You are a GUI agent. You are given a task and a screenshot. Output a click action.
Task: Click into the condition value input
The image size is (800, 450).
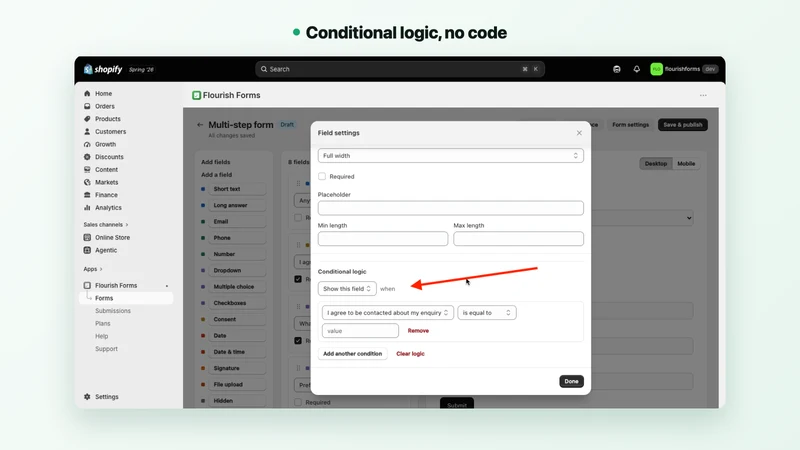pyautogui.click(x=360, y=331)
